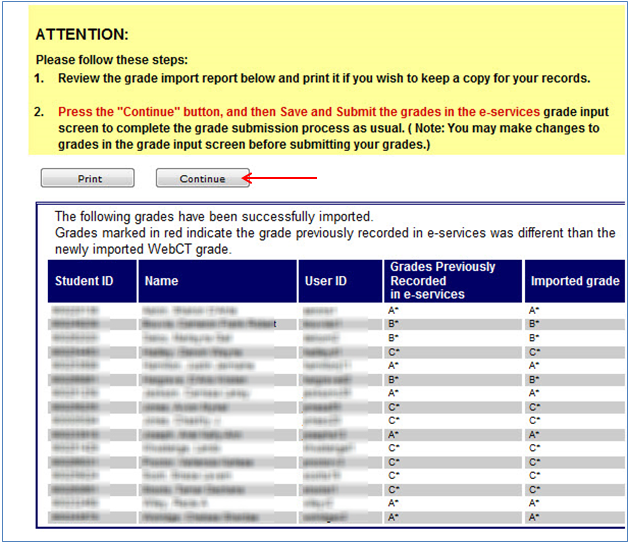Click the ATTENTION: heading
The width and height of the screenshot is (629, 542).
(82, 35)
